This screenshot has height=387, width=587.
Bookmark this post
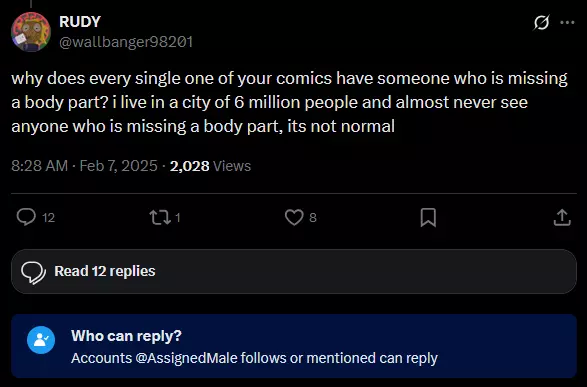428,217
